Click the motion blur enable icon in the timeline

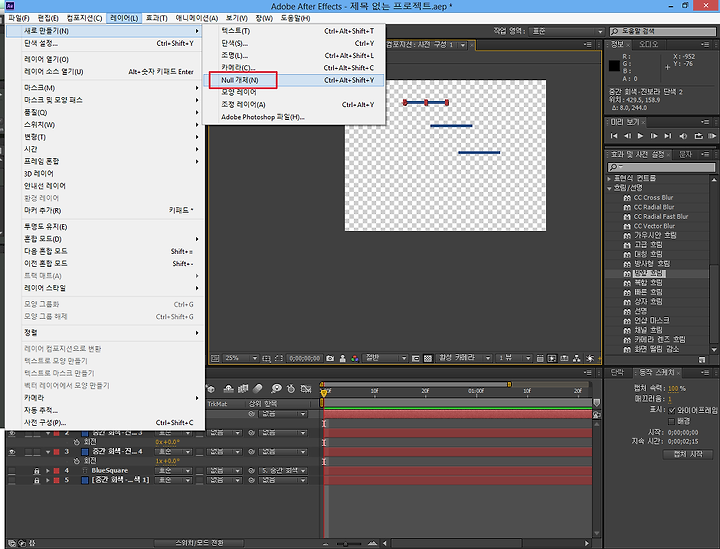click(258, 389)
